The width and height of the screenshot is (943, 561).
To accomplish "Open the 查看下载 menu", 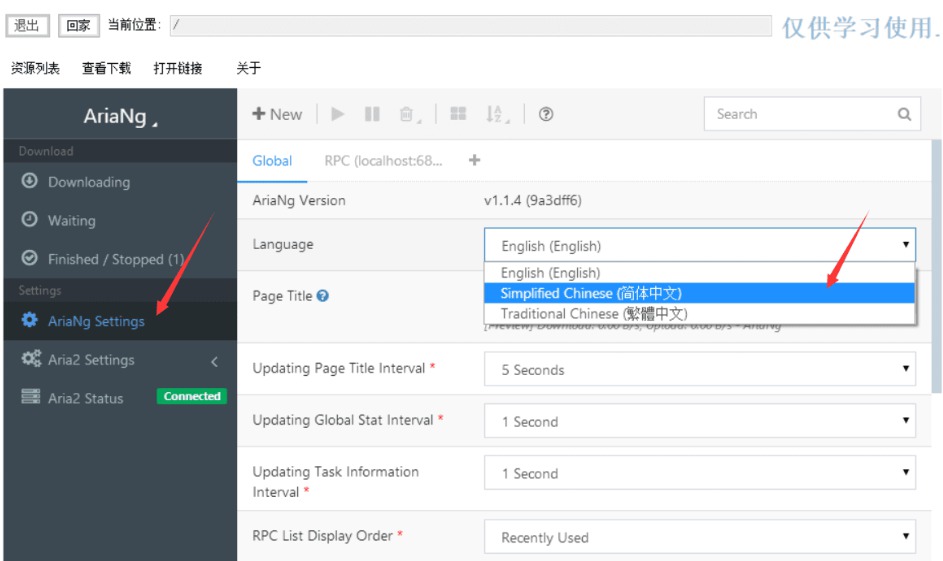I will point(106,68).
